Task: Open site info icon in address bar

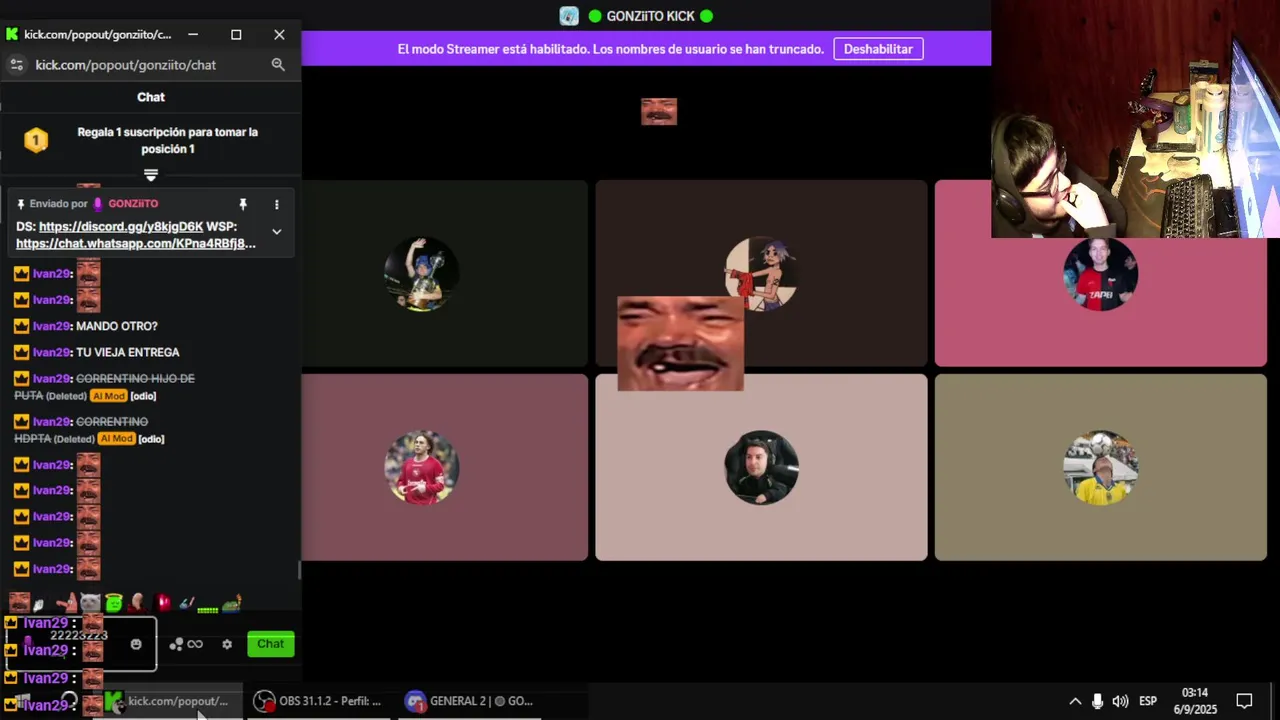Action: coord(16,65)
